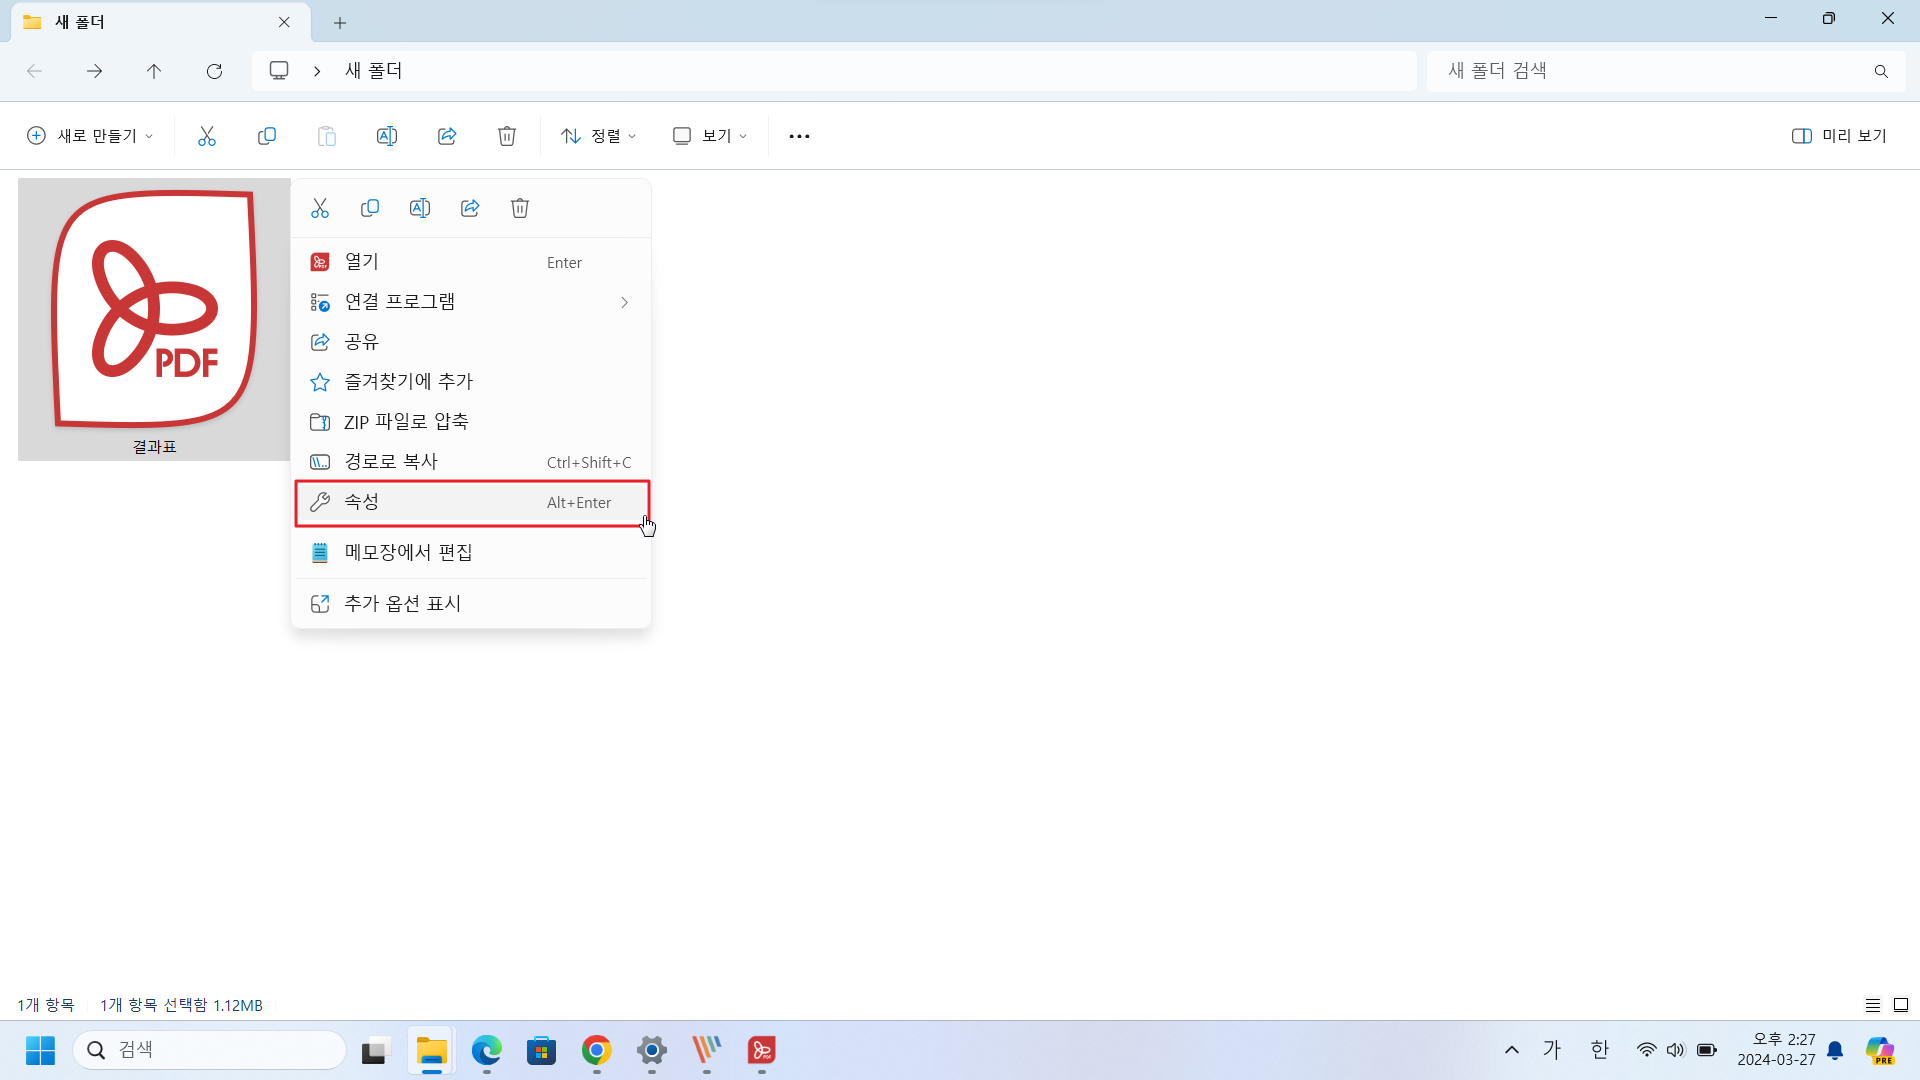This screenshot has height=1080, width=1920.
Task: Click the Copy icon in the Explorer toolbar
Action: tap(267, 136)
